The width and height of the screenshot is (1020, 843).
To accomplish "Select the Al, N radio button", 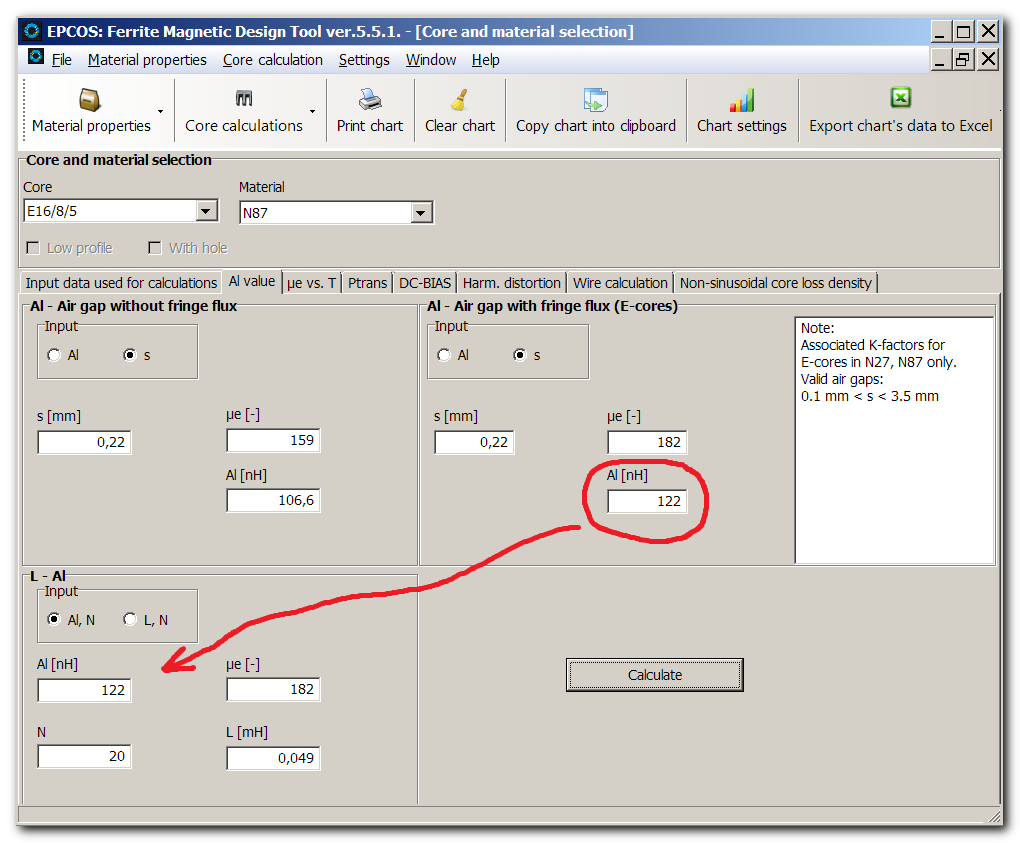I will 54,620.
